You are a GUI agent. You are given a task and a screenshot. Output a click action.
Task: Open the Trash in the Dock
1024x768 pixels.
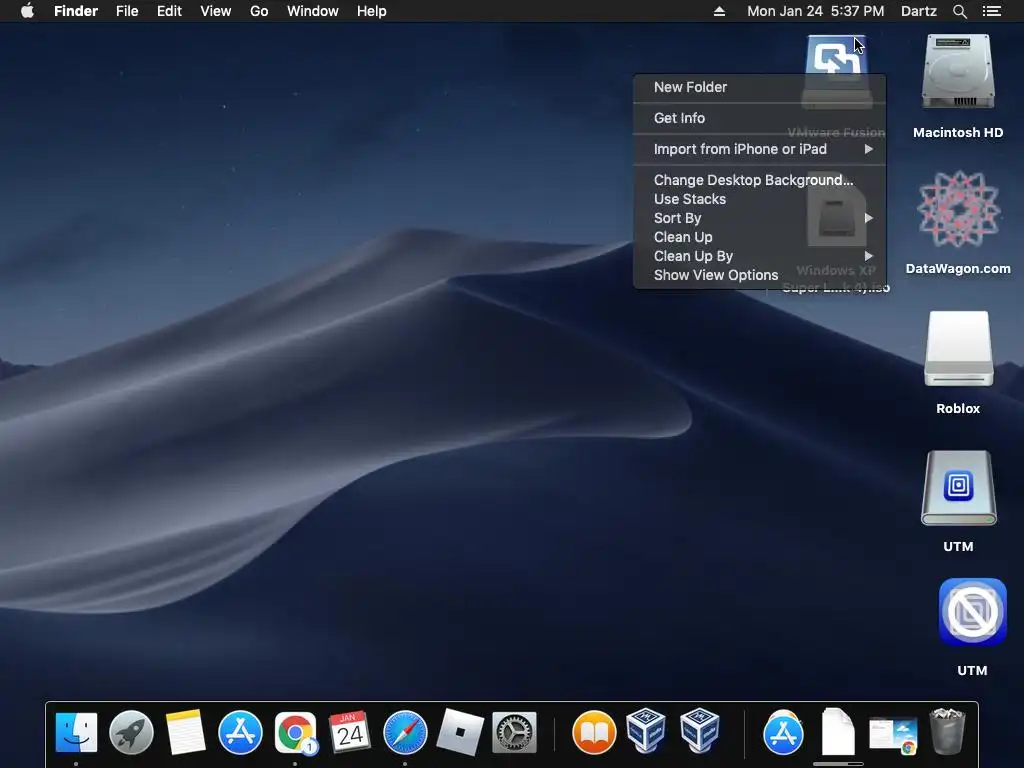click(947, 731)
